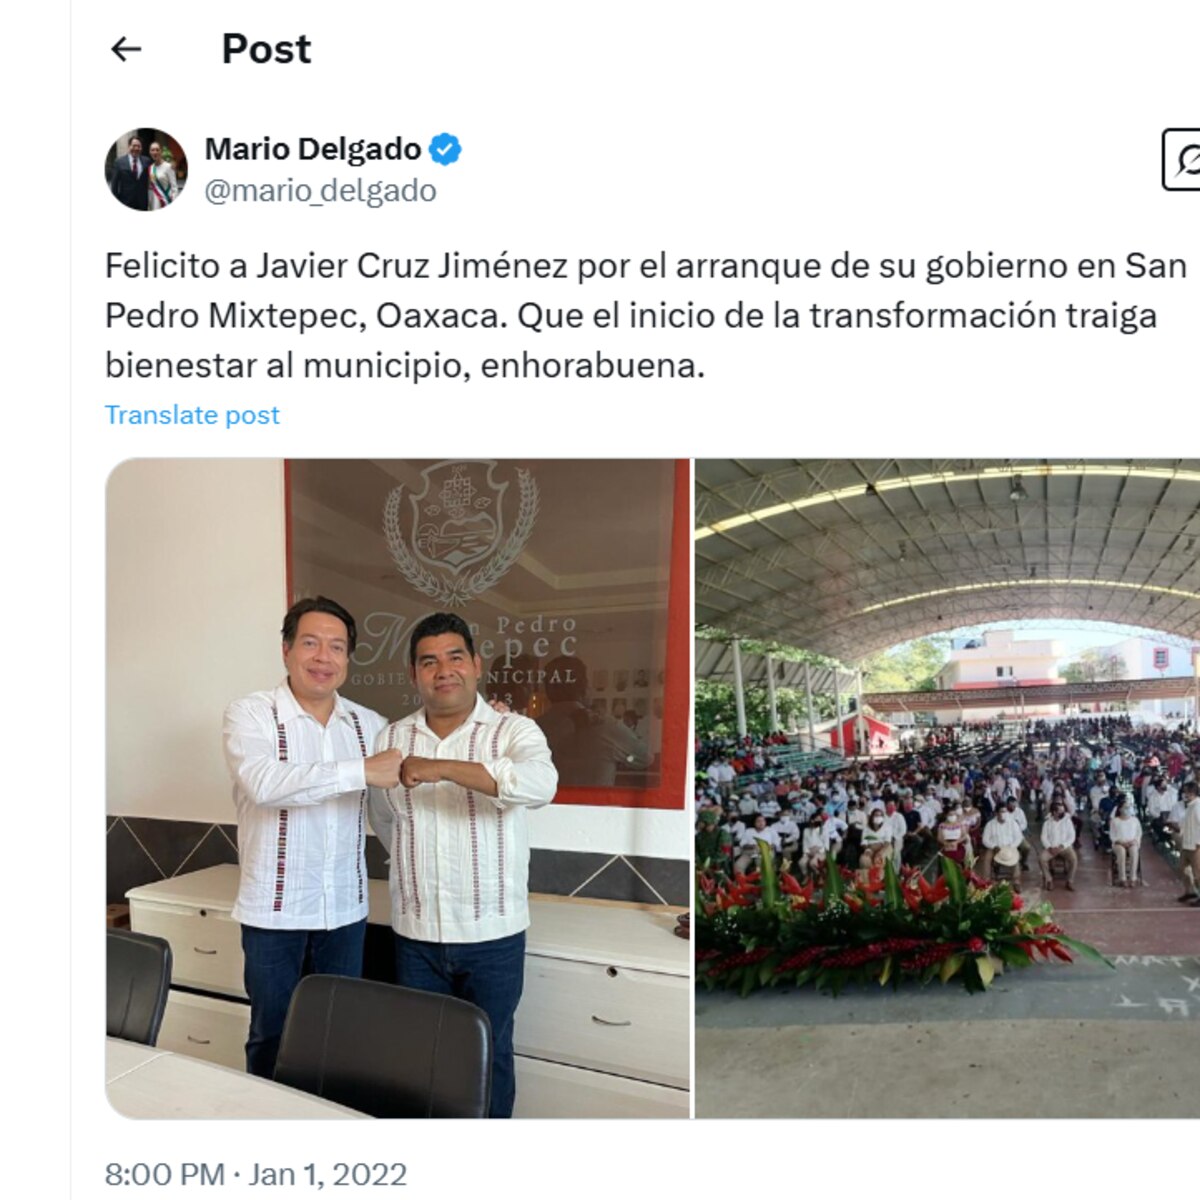Click the black chair in left photo
This screenshot has width=1200, height=1200.
pyautogui.click(x=383, y=1046)
